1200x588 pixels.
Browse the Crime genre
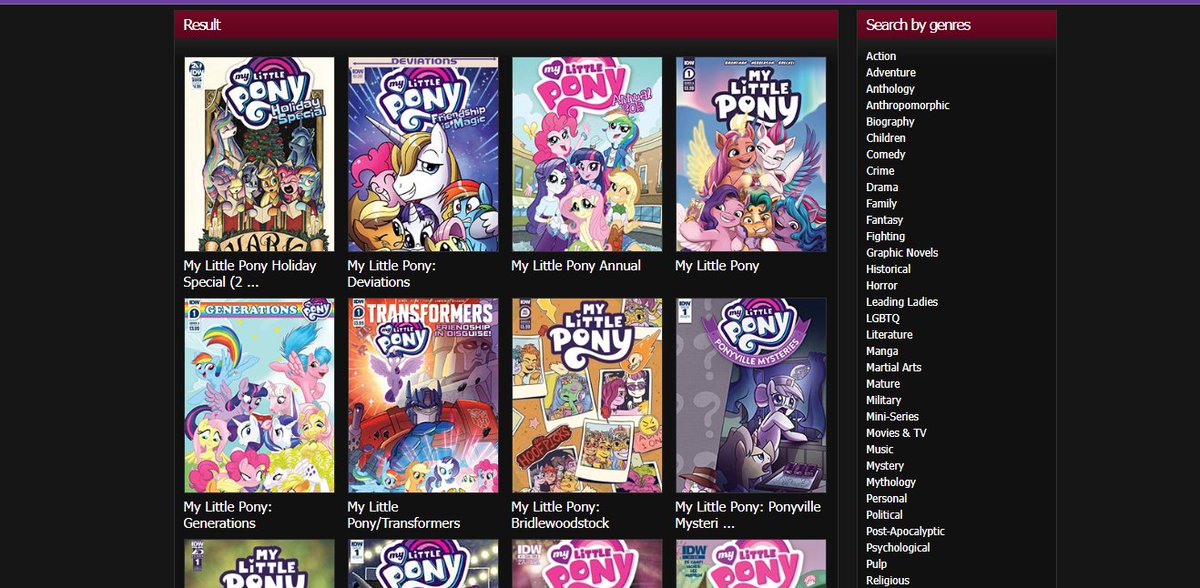880,171
